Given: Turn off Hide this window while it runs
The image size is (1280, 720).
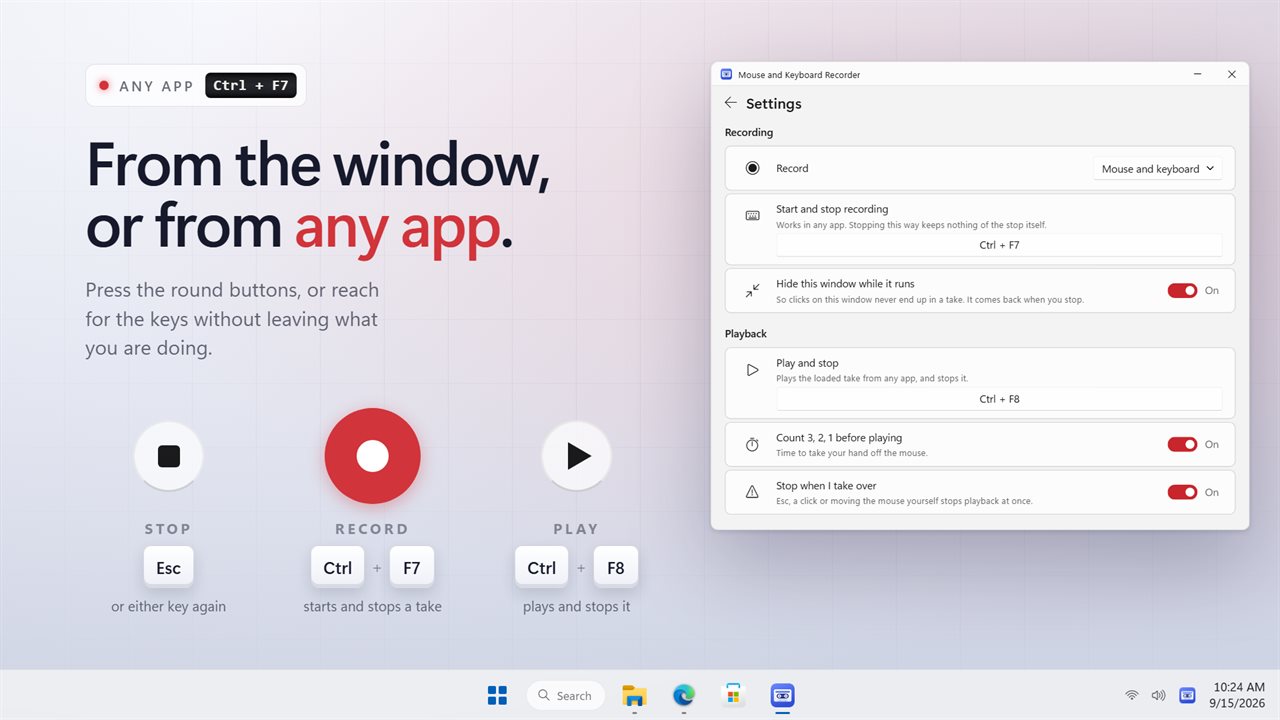Looking at the screenshot, I should click(x=1182, y=291).
